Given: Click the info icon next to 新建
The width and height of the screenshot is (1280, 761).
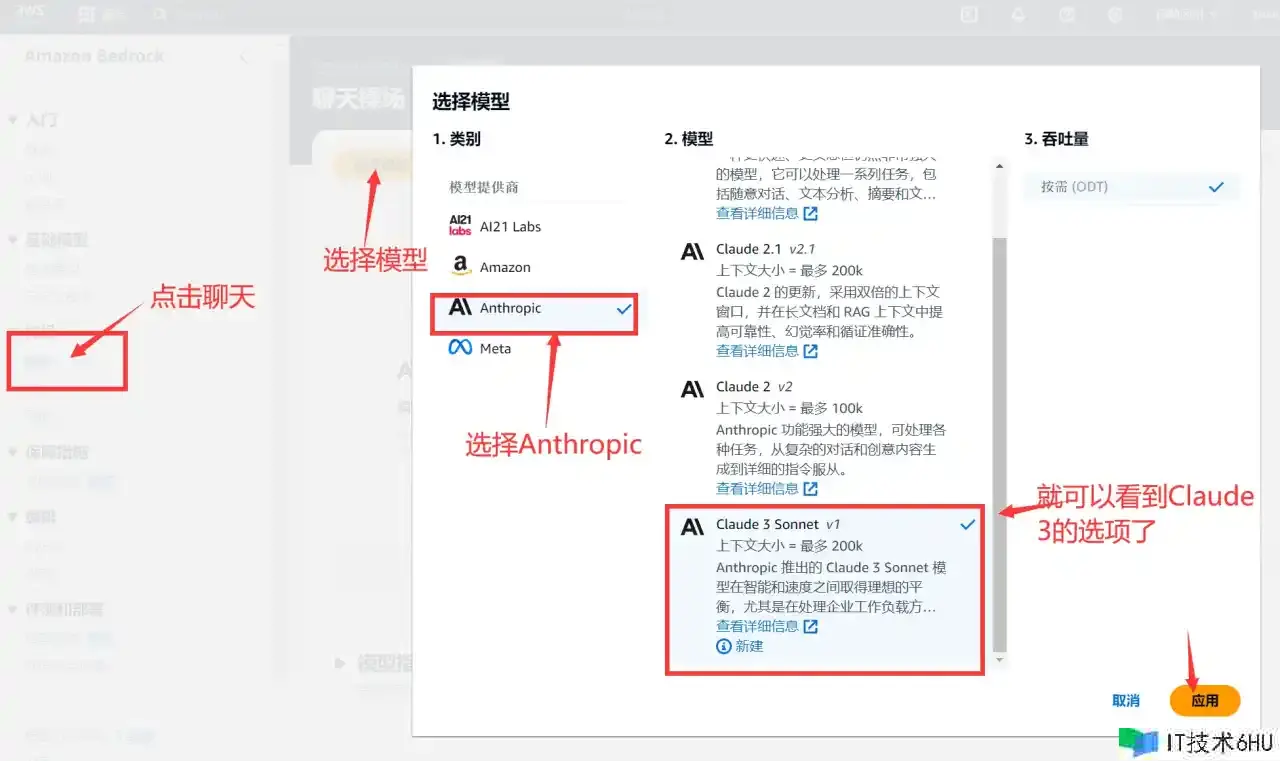Looking at the screenshot, I should [x=724, y=646].
